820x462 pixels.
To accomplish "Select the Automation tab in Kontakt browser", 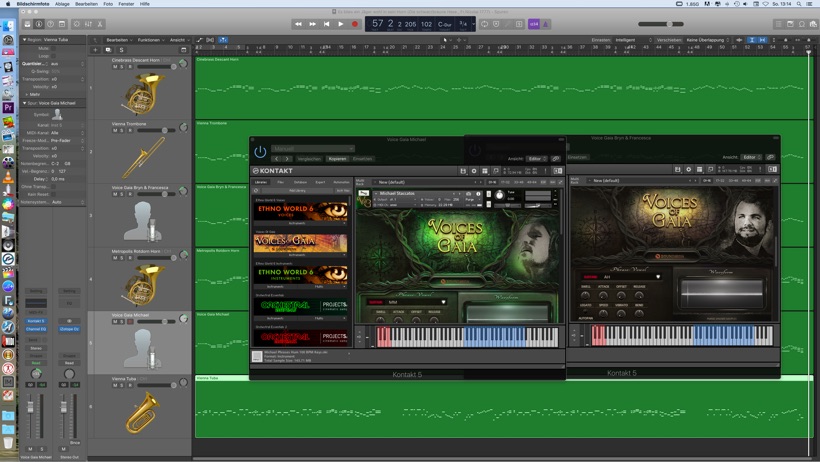I will 341,182.
